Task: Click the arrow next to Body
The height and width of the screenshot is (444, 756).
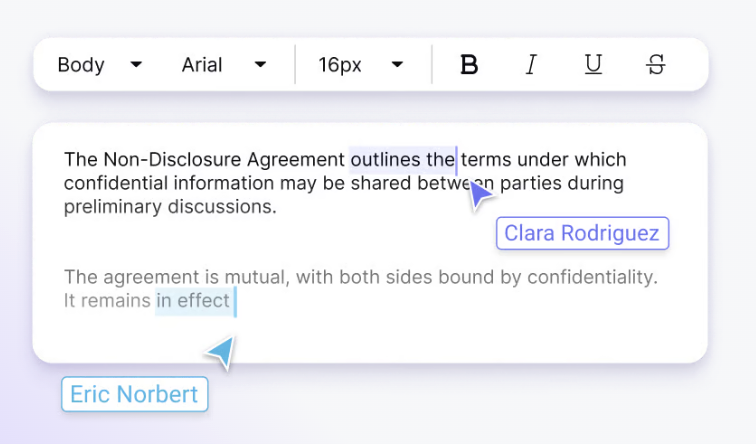Action: [137, 65]
